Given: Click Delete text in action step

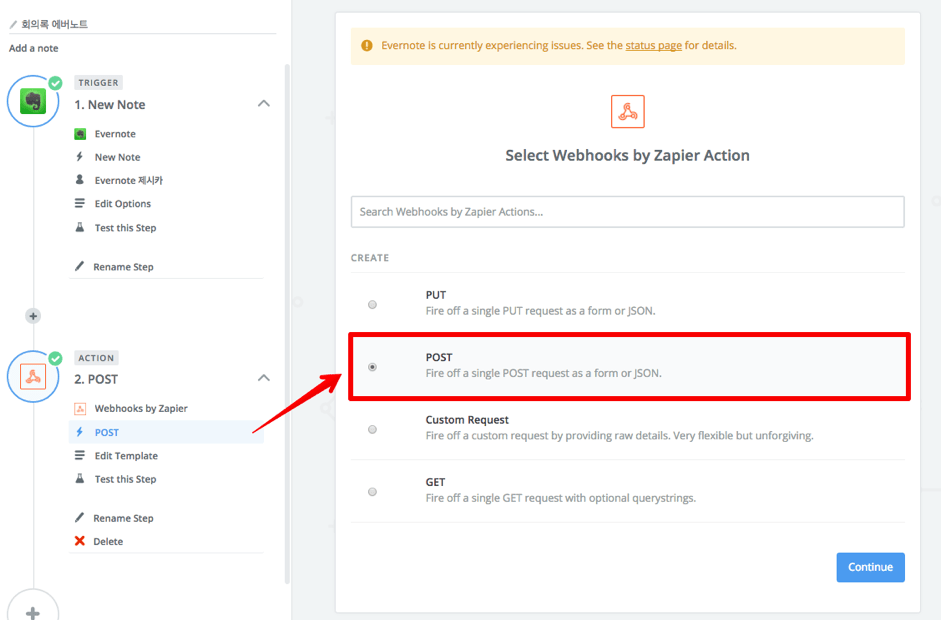Looking at the screenshot, I should (x=108, y=541).
